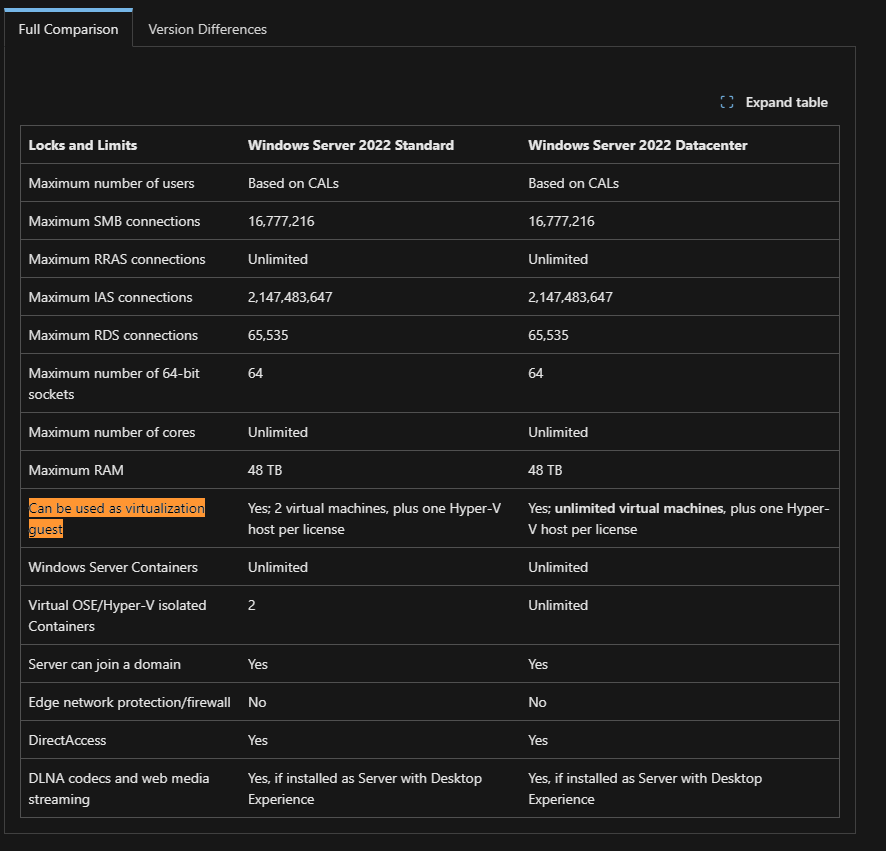Click the highlighted virtualization guest label
The image size is (886, 851).
tap(116, 518)
